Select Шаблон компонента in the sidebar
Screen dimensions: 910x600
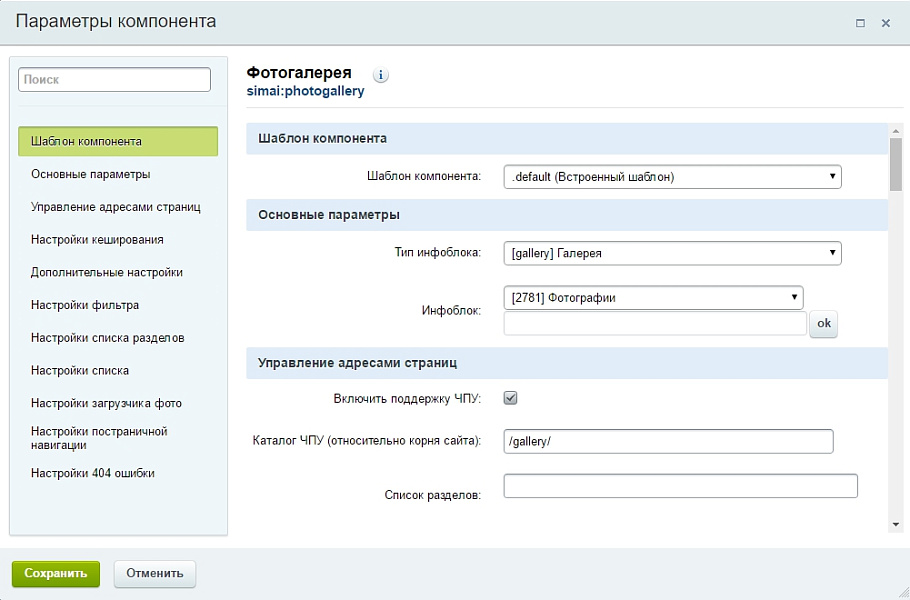click(118, 141)
